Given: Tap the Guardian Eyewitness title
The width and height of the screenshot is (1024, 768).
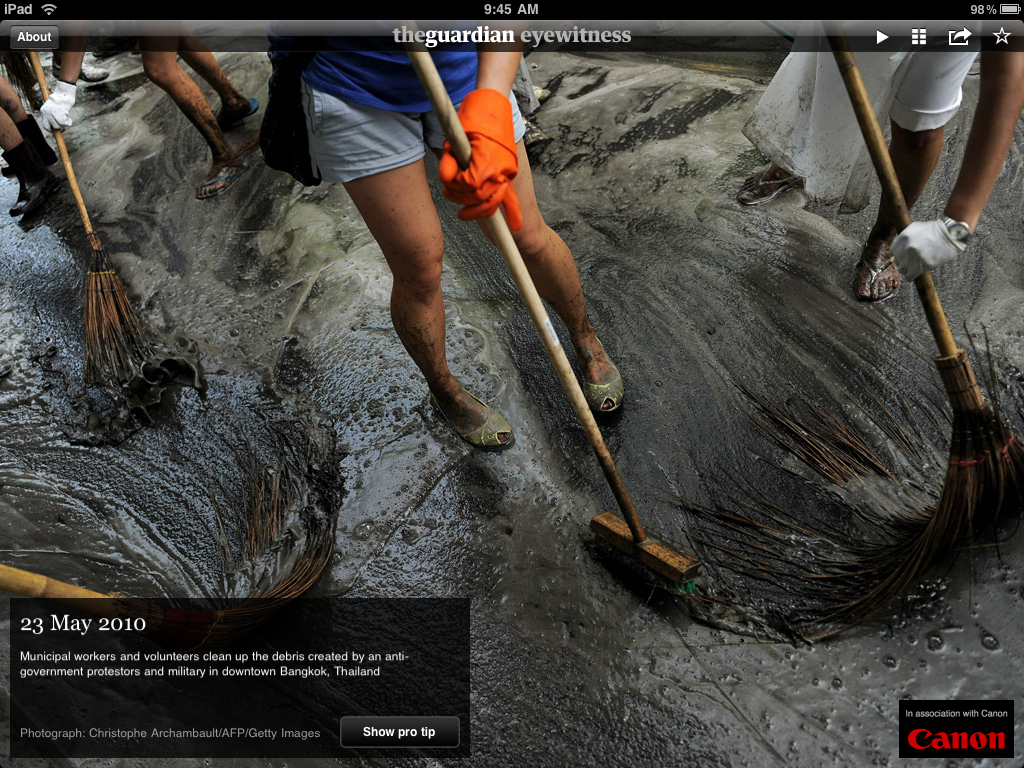Looking at the screenshot, I should tap(511, 36).
